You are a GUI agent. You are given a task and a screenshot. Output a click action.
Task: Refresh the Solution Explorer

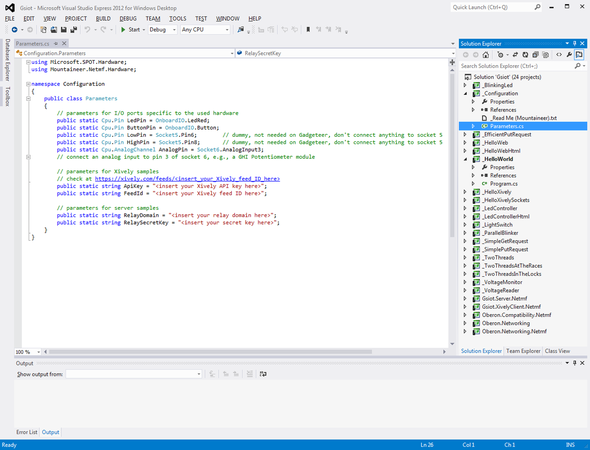pyautogui.click(x=525, y=55)
